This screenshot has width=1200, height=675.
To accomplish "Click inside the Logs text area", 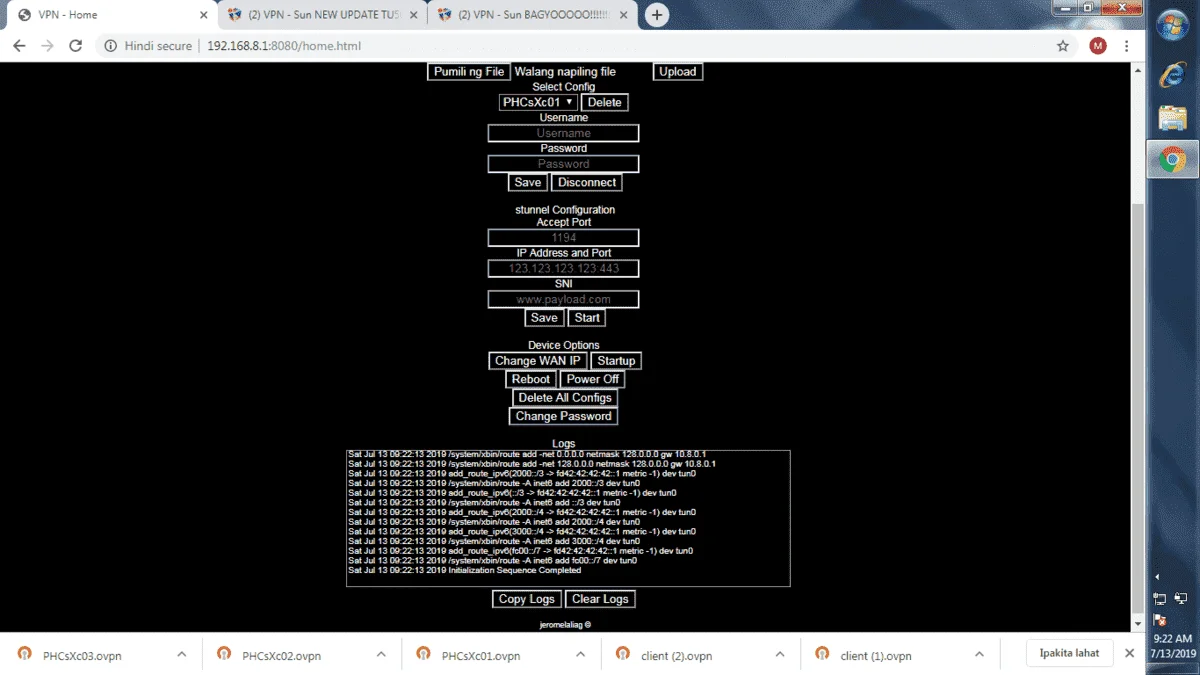I will (x=568, y=518).
